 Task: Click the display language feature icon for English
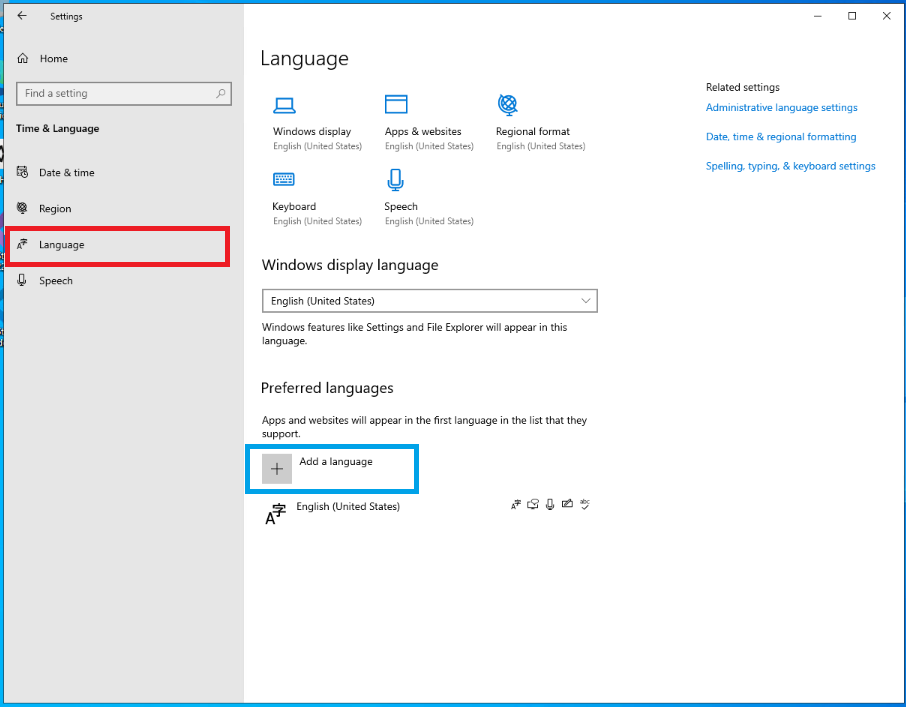(x=515, y=504)
